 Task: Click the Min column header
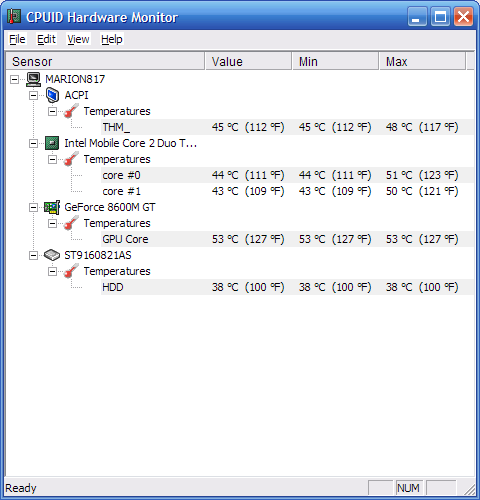click(335, 61)
